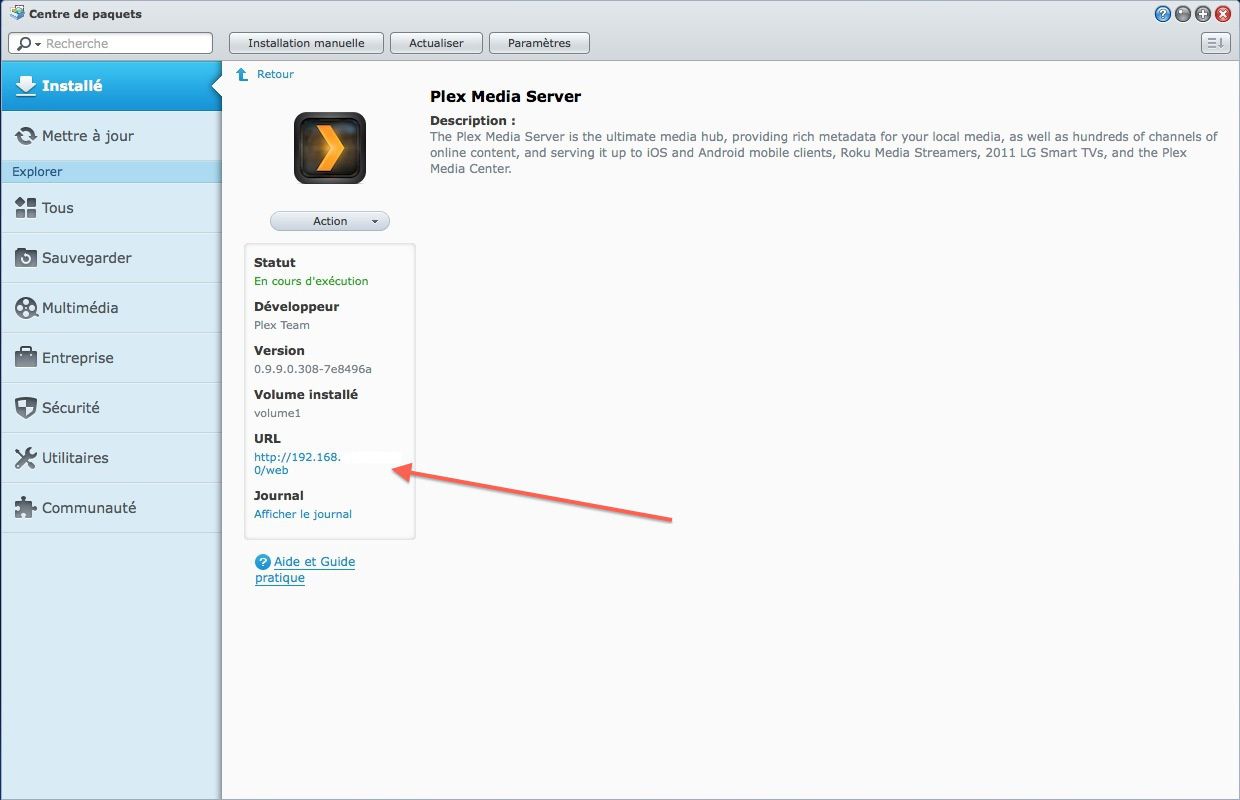Open the Plex web URL link
The height and width of the screenshot is (800, 1240).
297,463
